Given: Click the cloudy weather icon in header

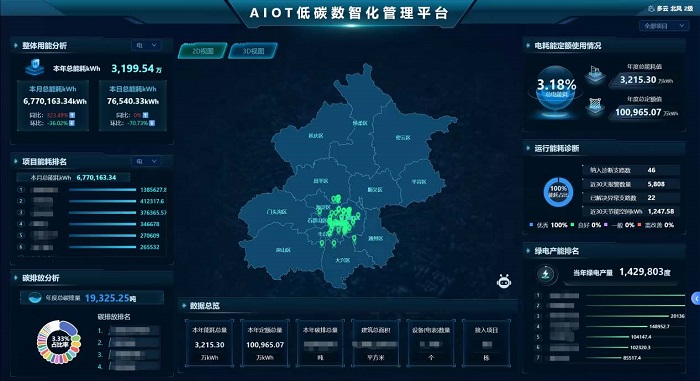Looking at the screenshot, I should (651, 8).
